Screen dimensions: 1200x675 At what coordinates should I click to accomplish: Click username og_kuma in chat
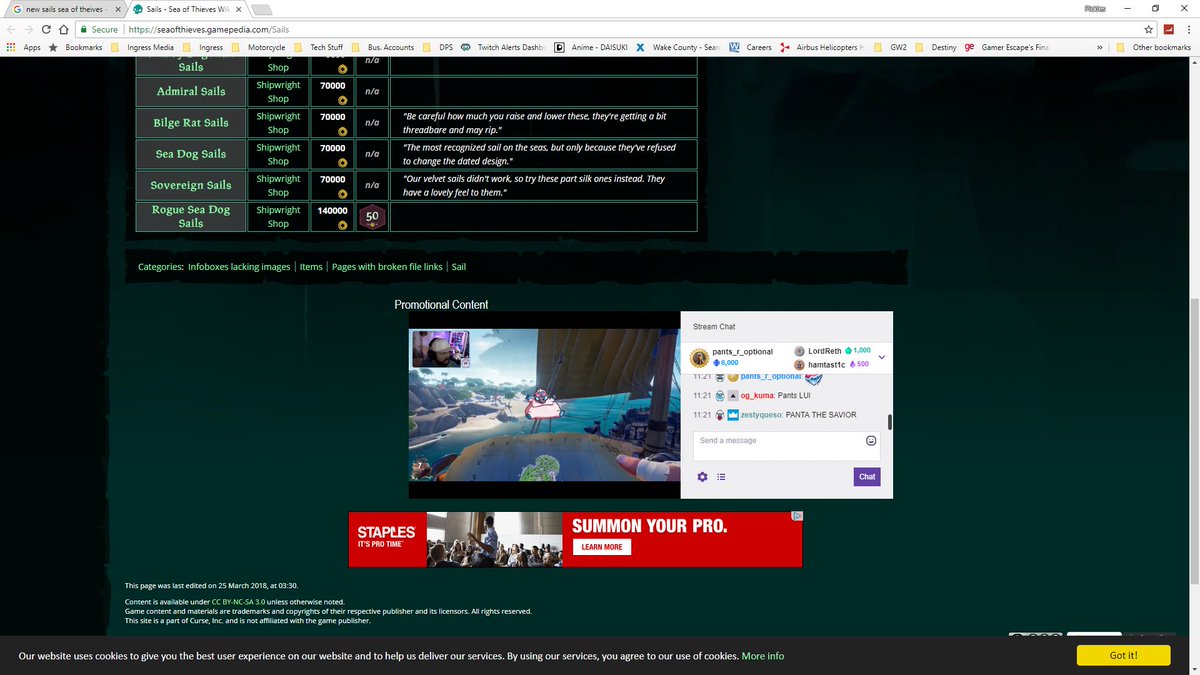(x=757, y=396)
